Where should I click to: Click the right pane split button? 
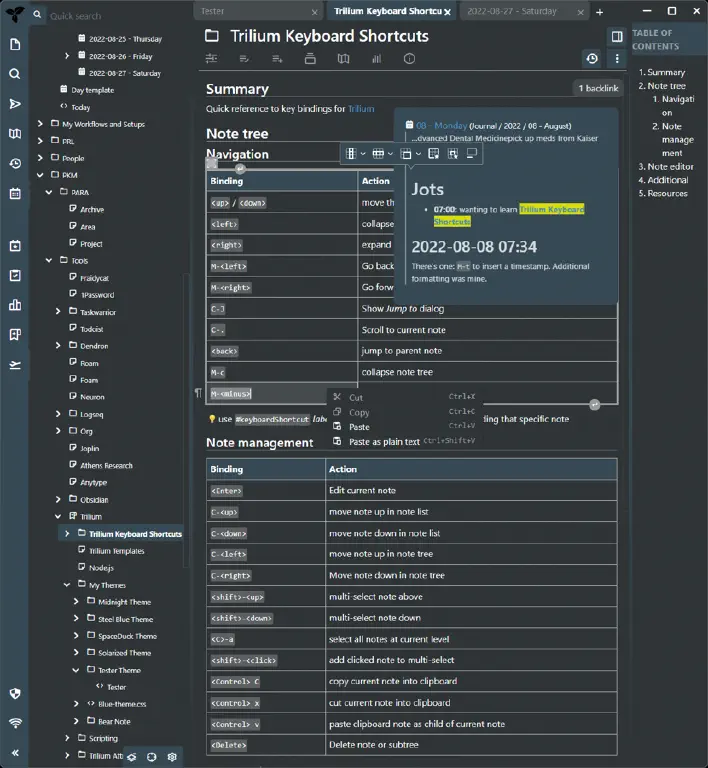coord(617,36)
